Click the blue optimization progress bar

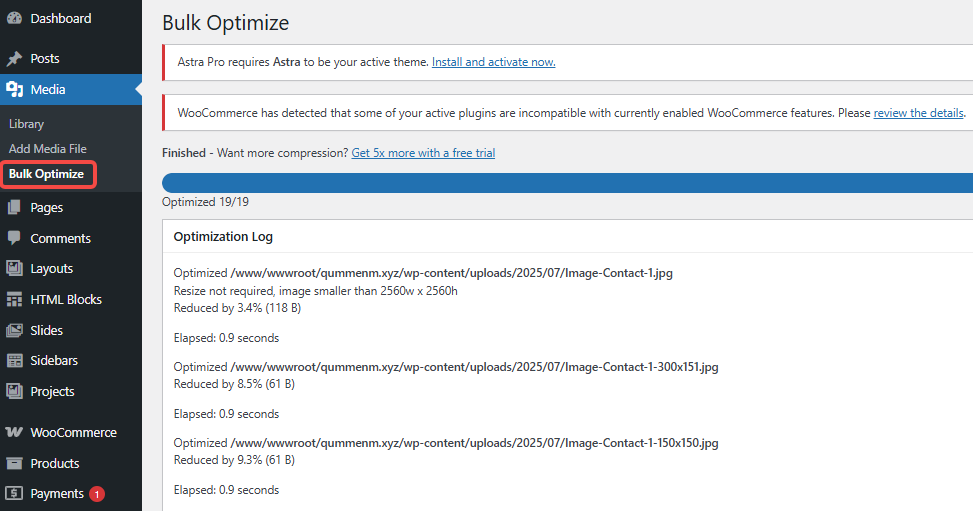566,183
